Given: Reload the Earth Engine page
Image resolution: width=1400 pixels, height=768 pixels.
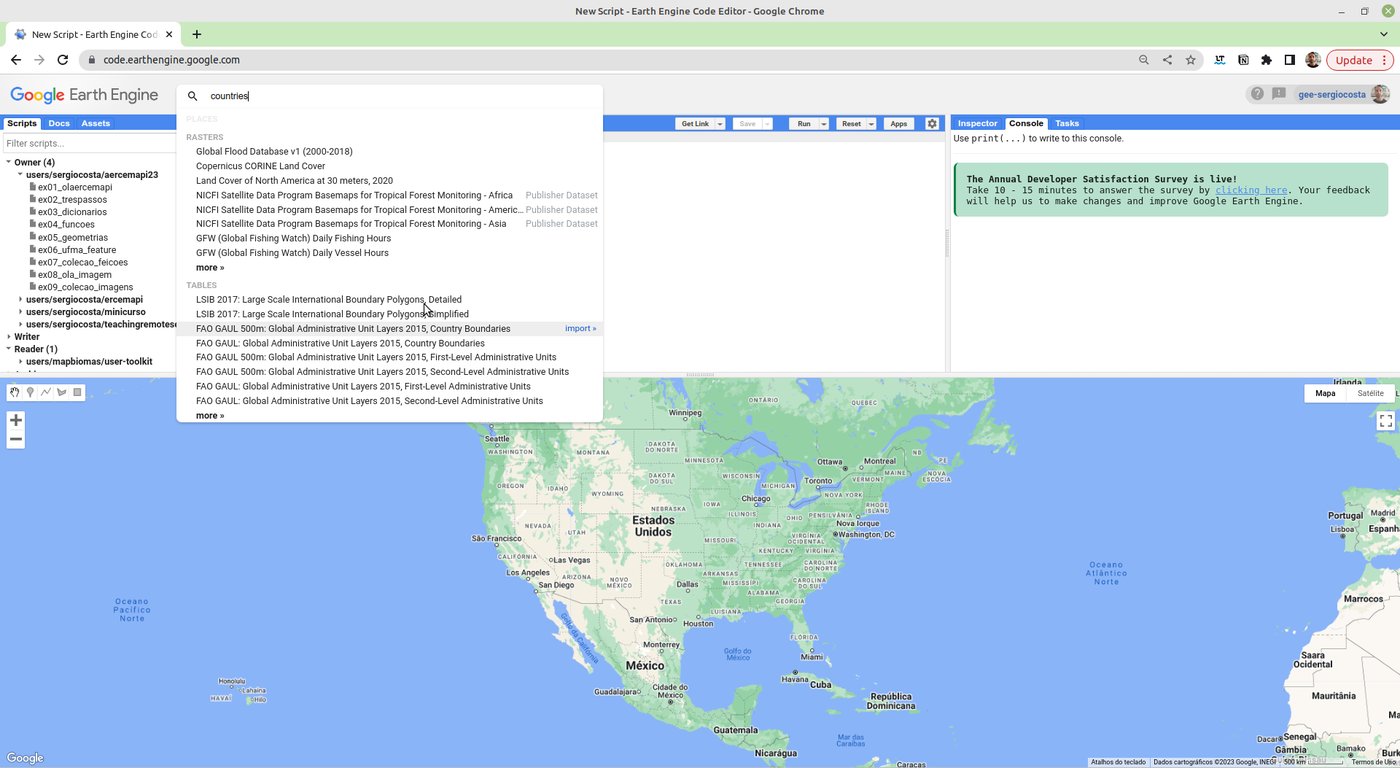Looking at the screenshot, I should [x=62, y=60].
